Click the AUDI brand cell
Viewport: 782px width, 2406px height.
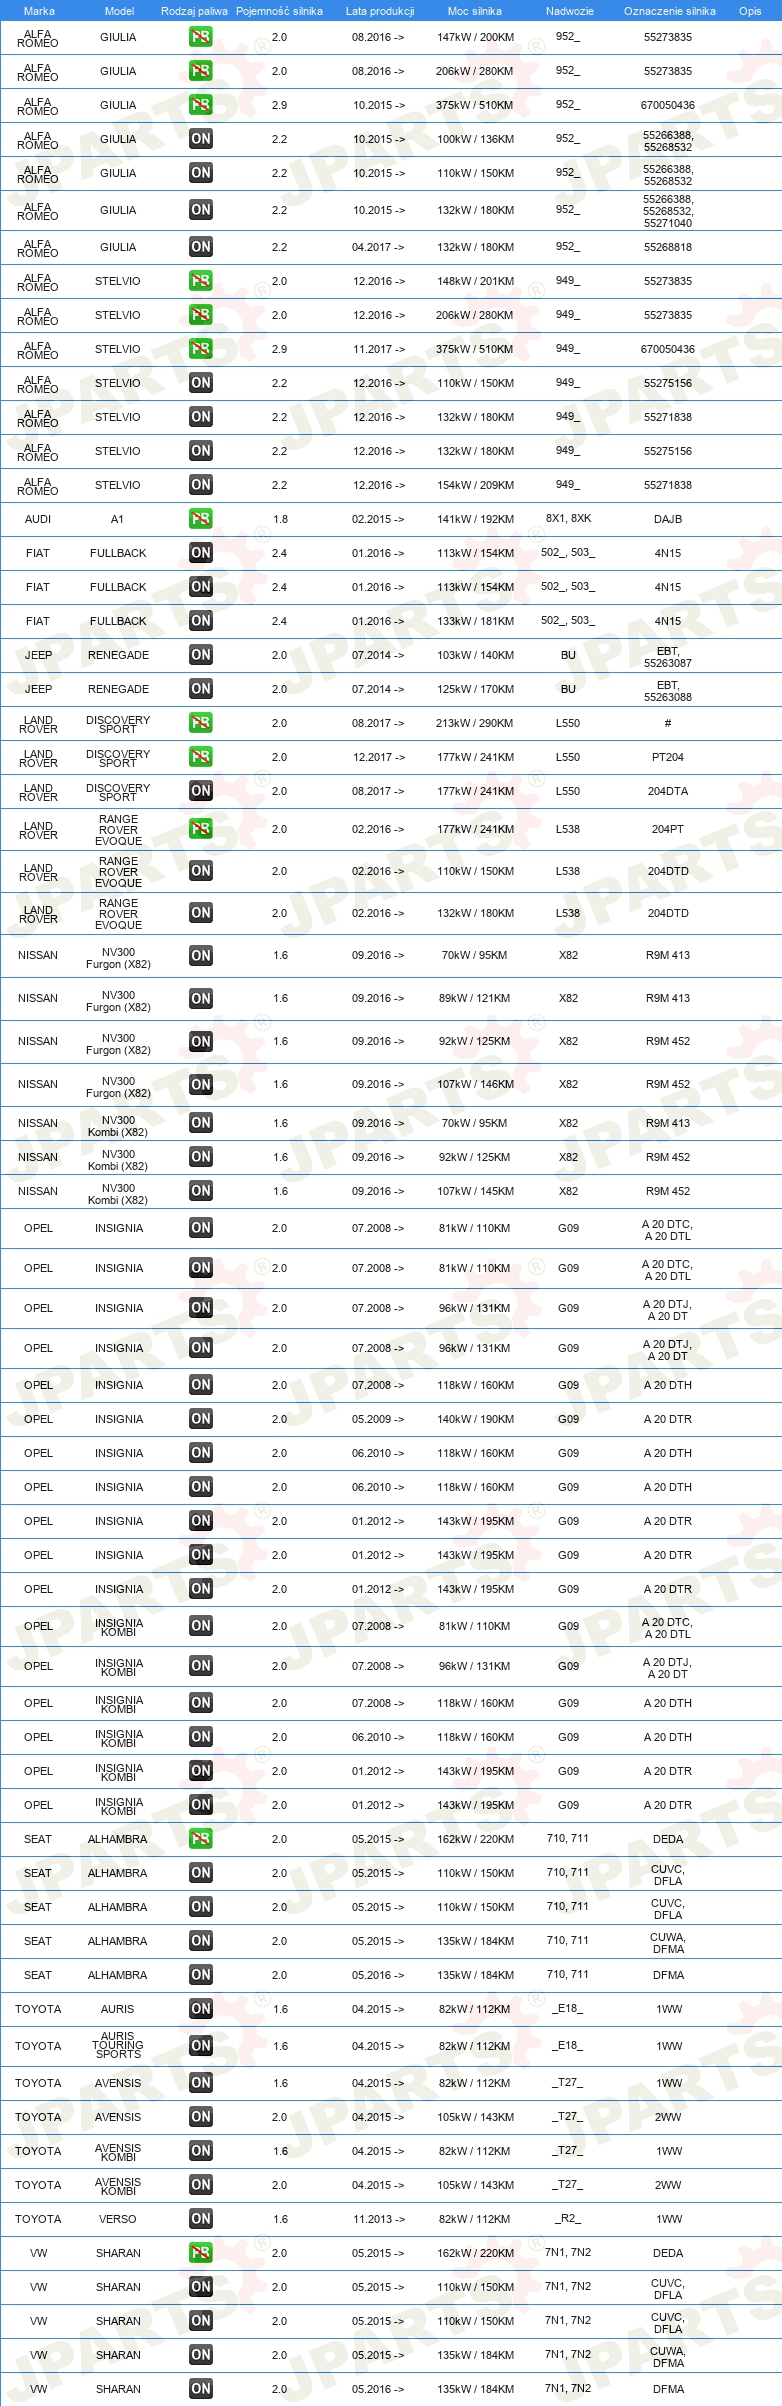click(38, 519)
